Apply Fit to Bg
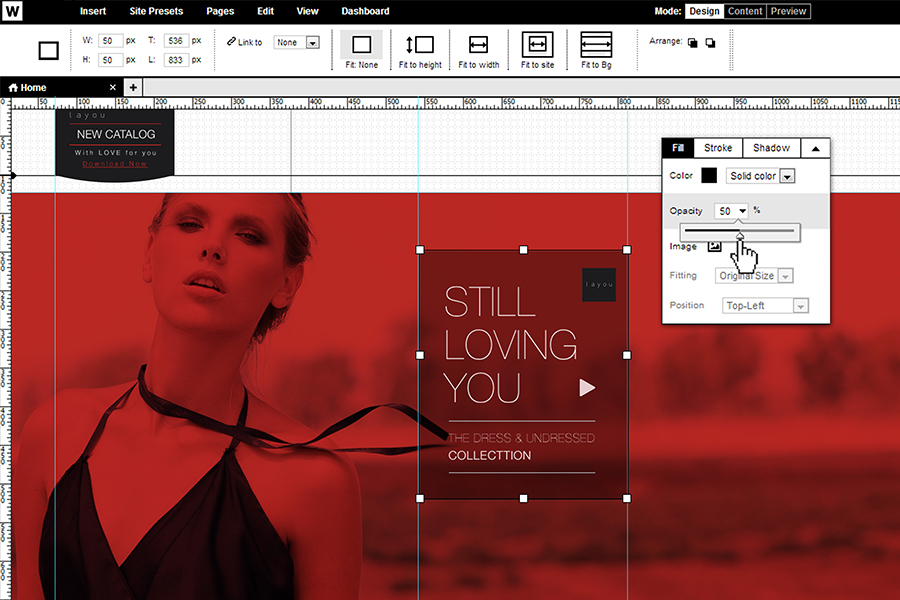The height and width of the screenshot is (600, 900). point(596,45)
